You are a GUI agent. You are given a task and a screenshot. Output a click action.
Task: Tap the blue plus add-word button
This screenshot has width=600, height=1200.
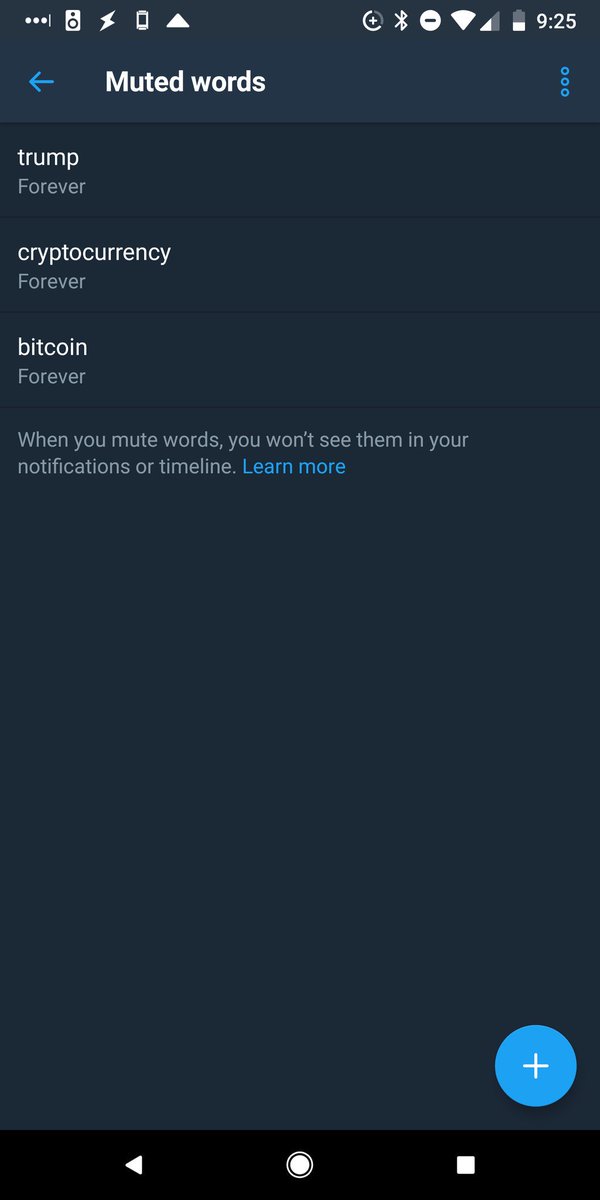point(536,1066)
